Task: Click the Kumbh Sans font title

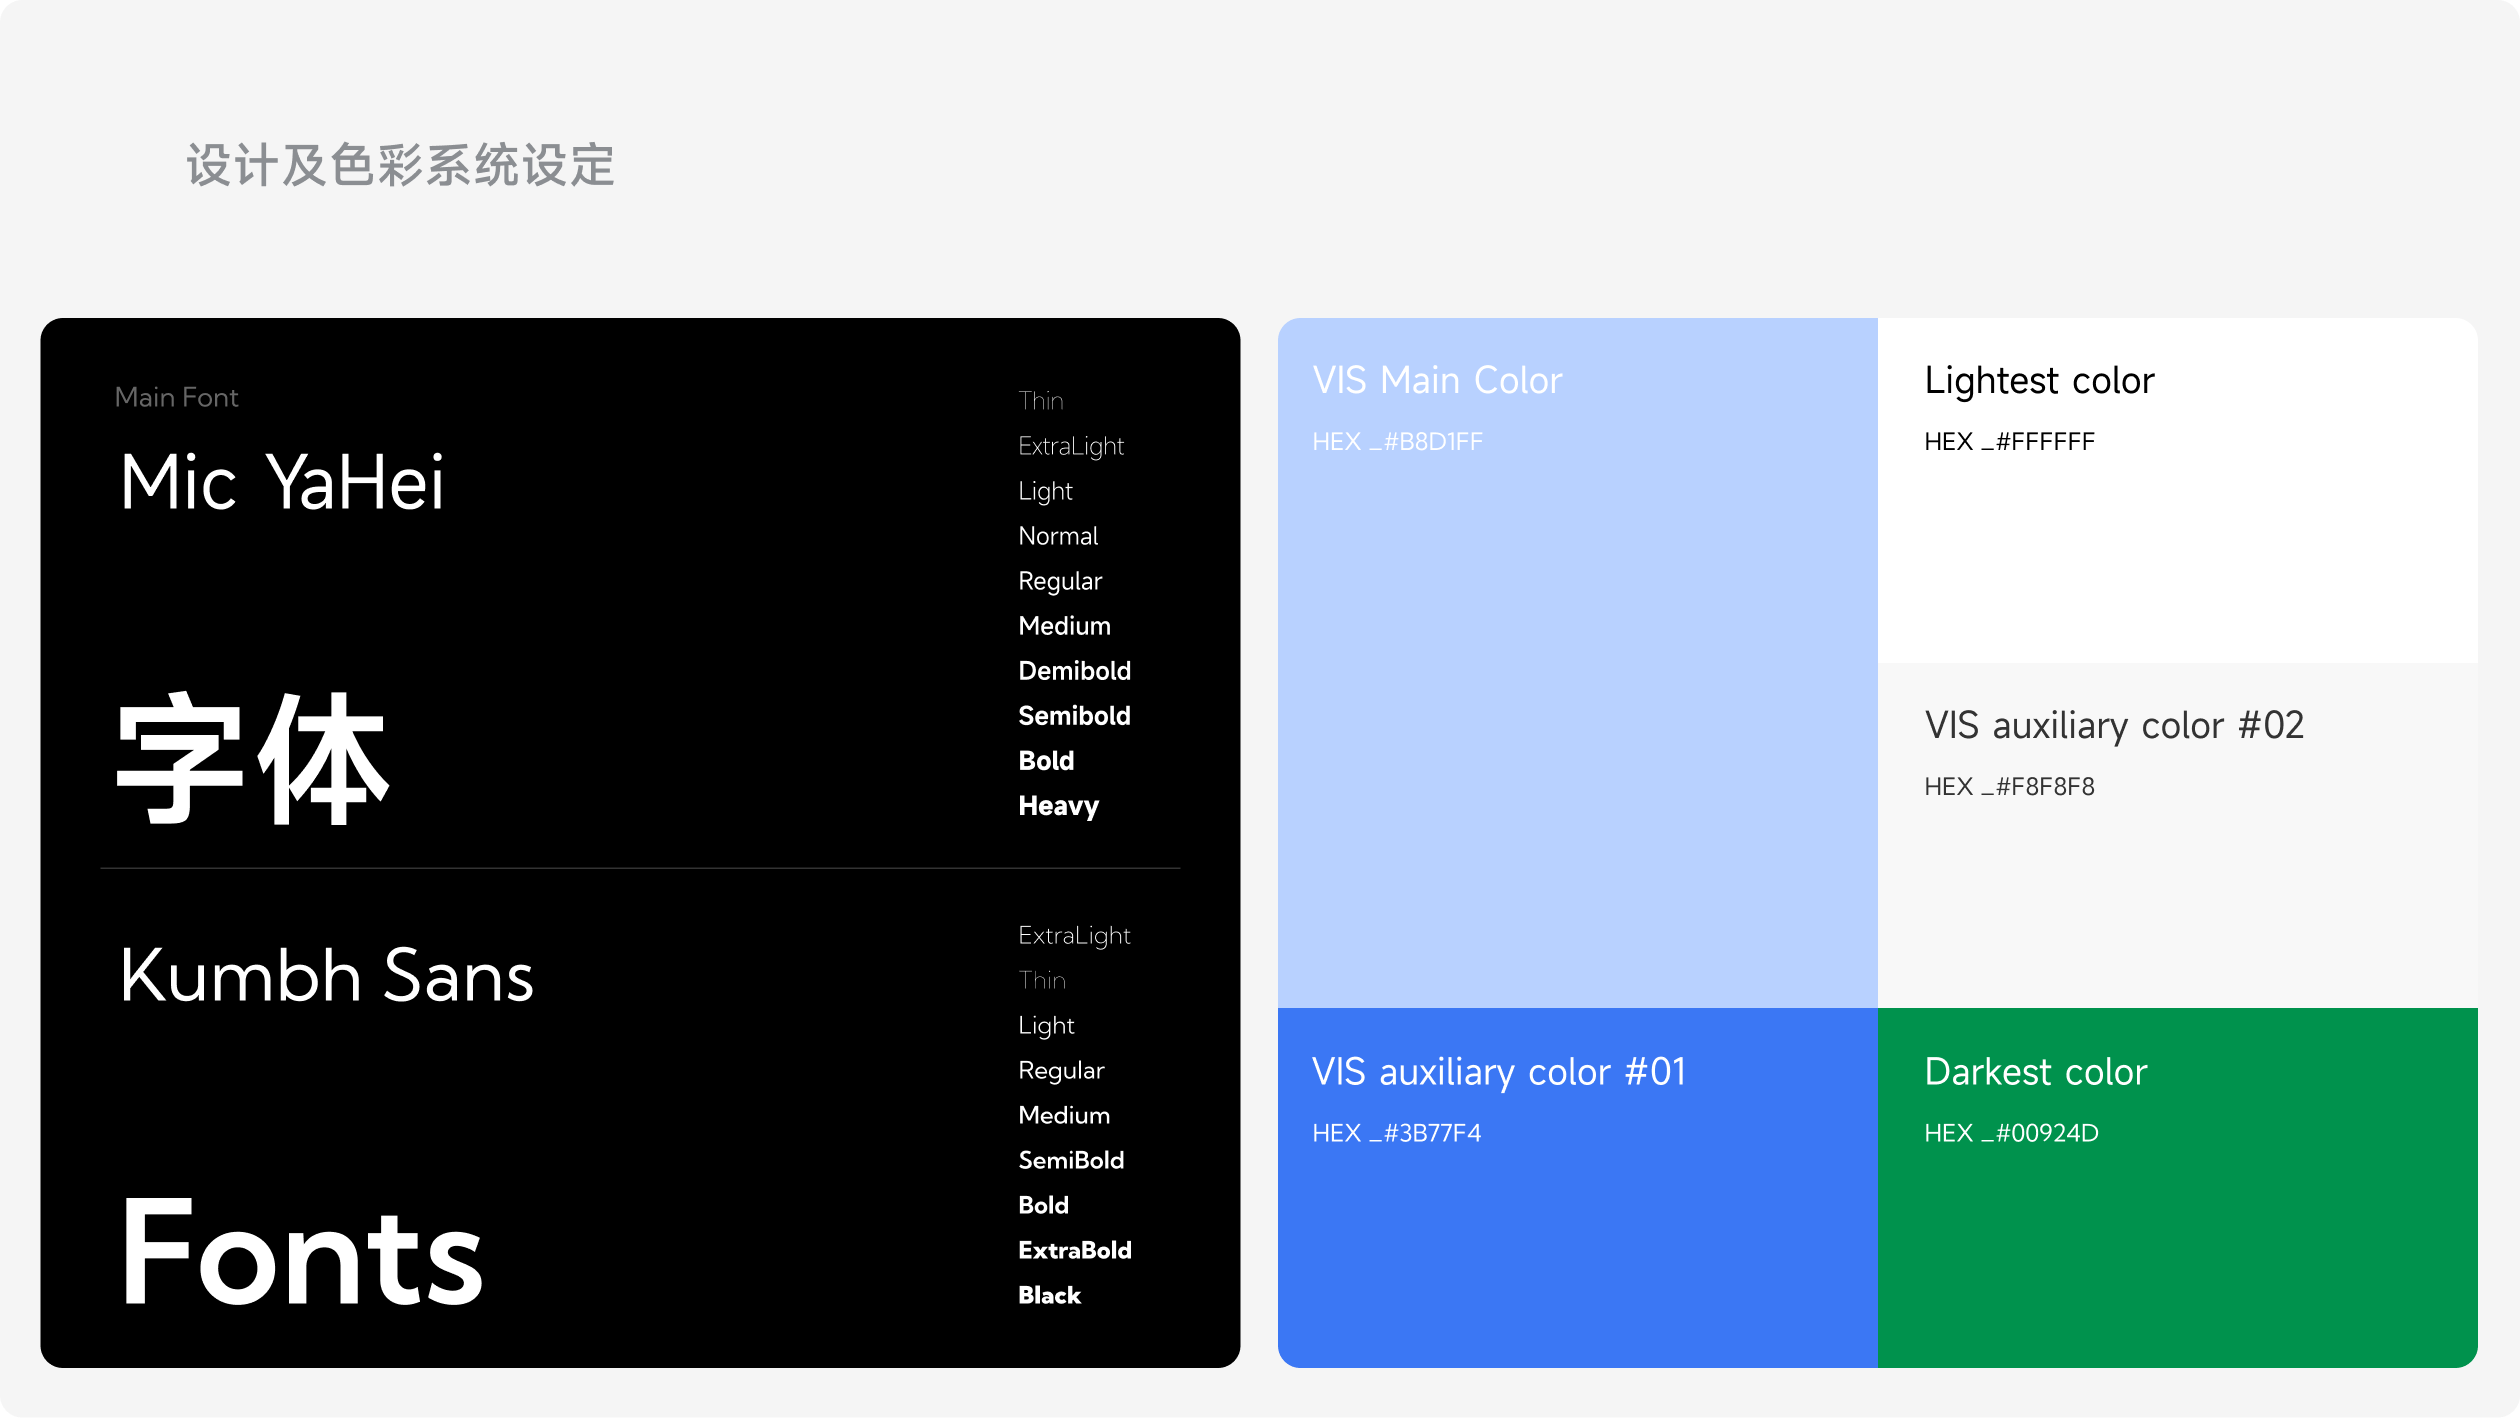Action: [x=326, y=976]
